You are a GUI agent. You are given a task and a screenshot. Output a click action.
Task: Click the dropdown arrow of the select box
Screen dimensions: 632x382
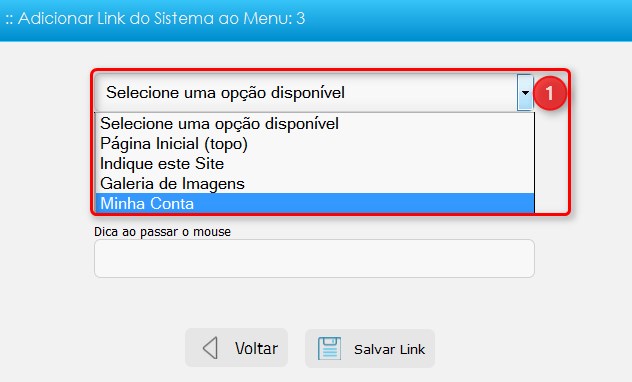tap(525, 93)
